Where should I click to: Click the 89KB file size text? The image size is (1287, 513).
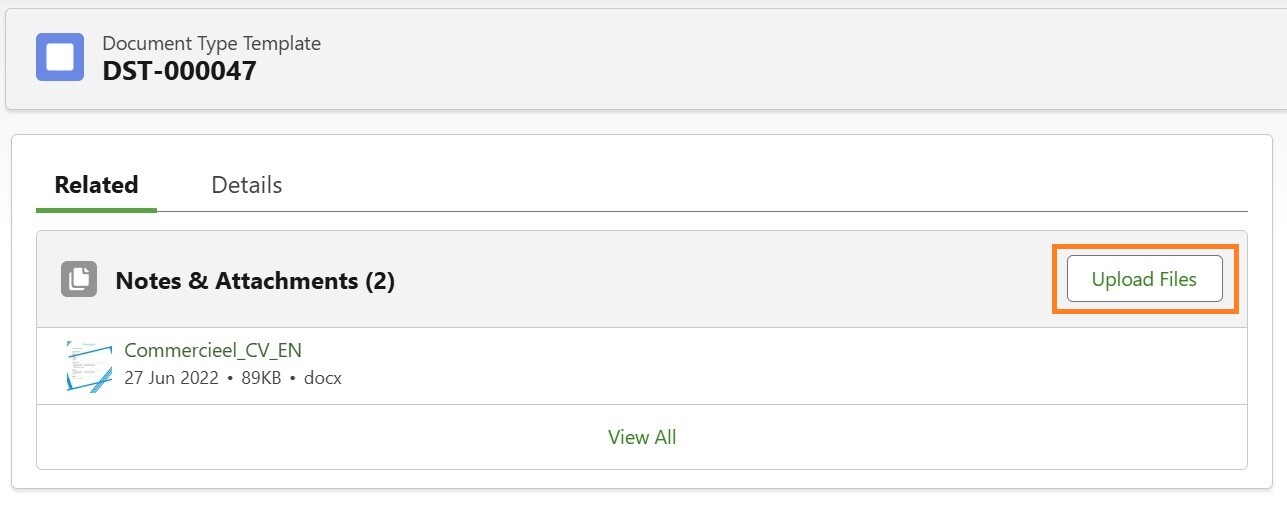(x=264, y=379)
